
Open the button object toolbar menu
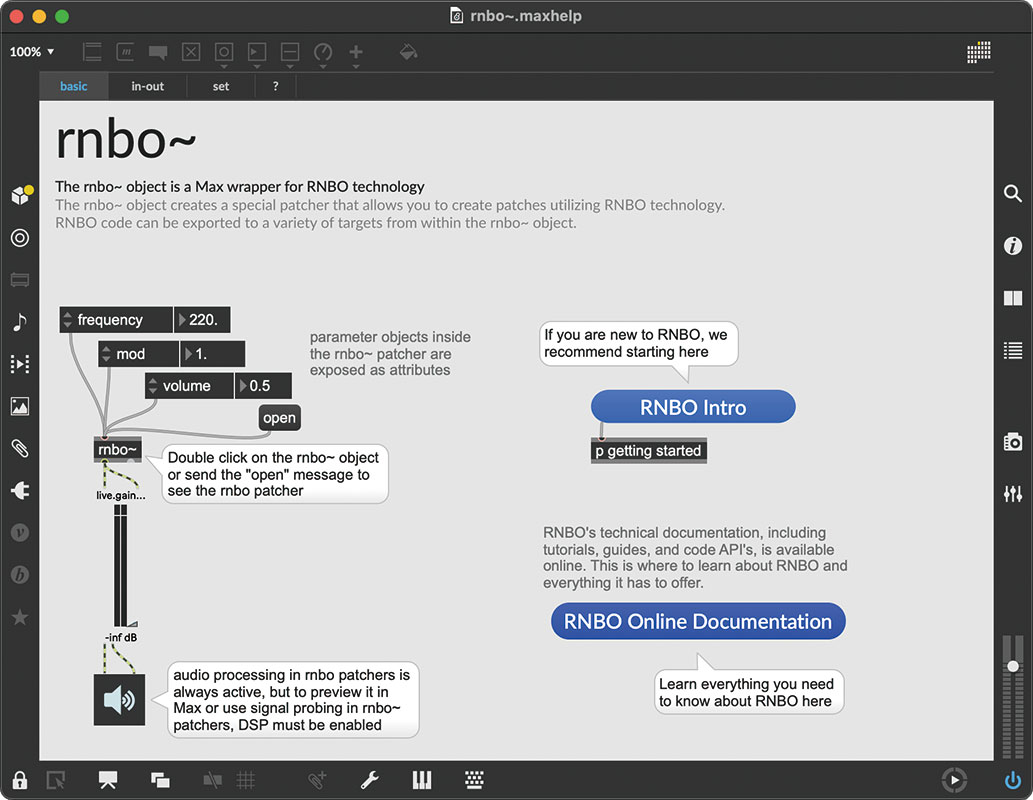224,55
